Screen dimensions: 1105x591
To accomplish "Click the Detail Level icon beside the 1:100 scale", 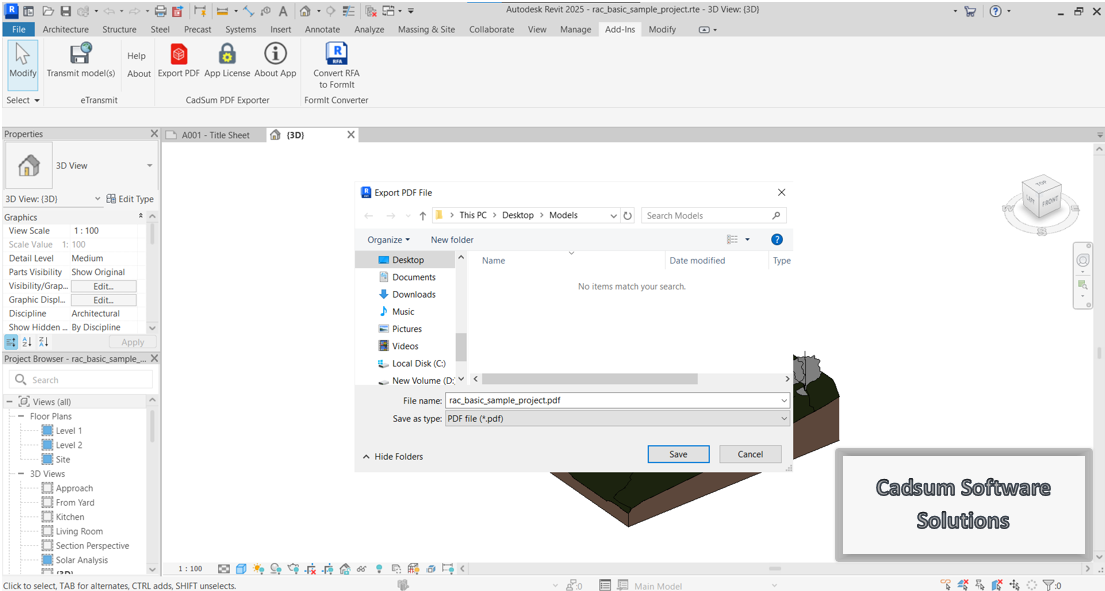I will (223, 568).
